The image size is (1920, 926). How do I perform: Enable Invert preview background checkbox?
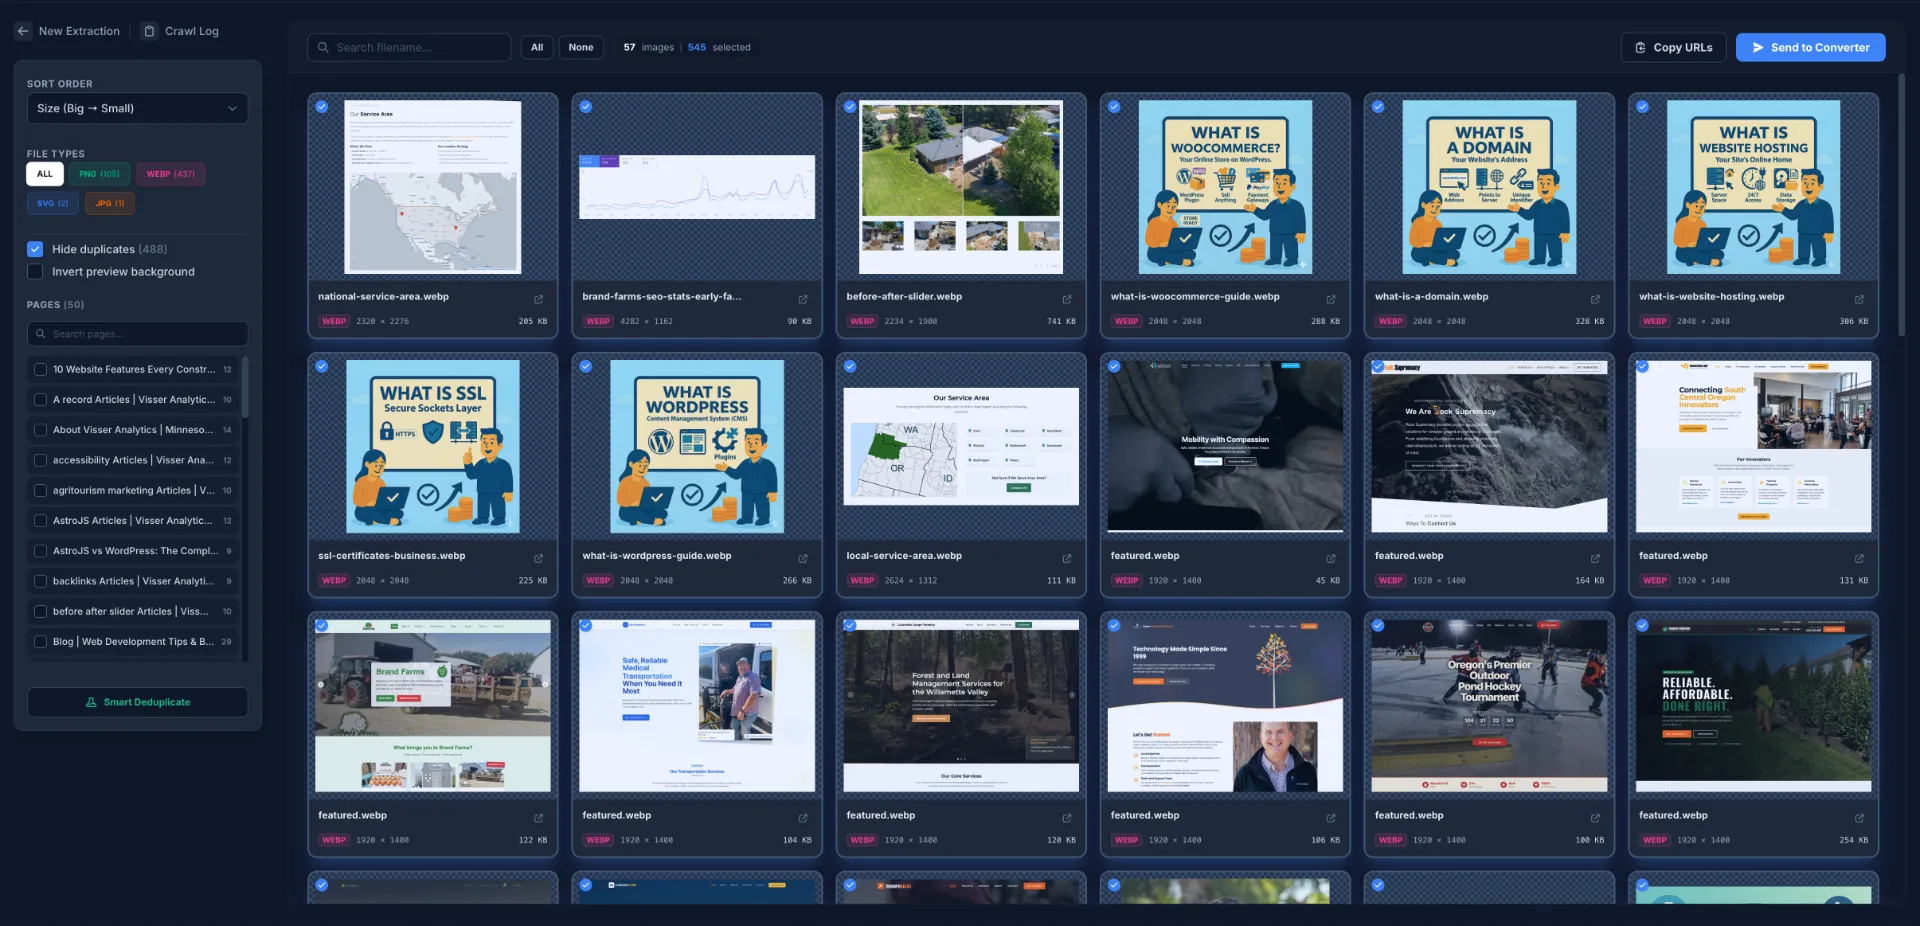click(35, 272)
